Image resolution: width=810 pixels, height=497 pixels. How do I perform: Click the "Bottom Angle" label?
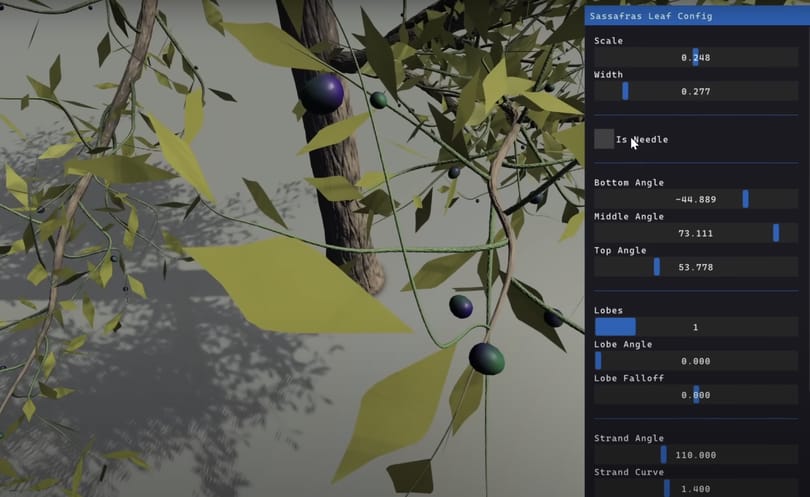click(629, 183)
